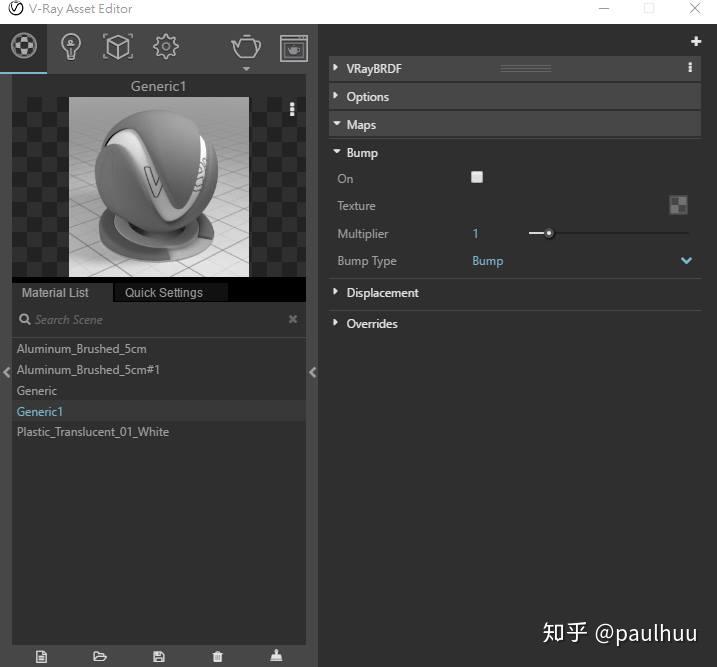Expand the Options section
The height and width of the screenshot is (667, 717).
(336, 96)
